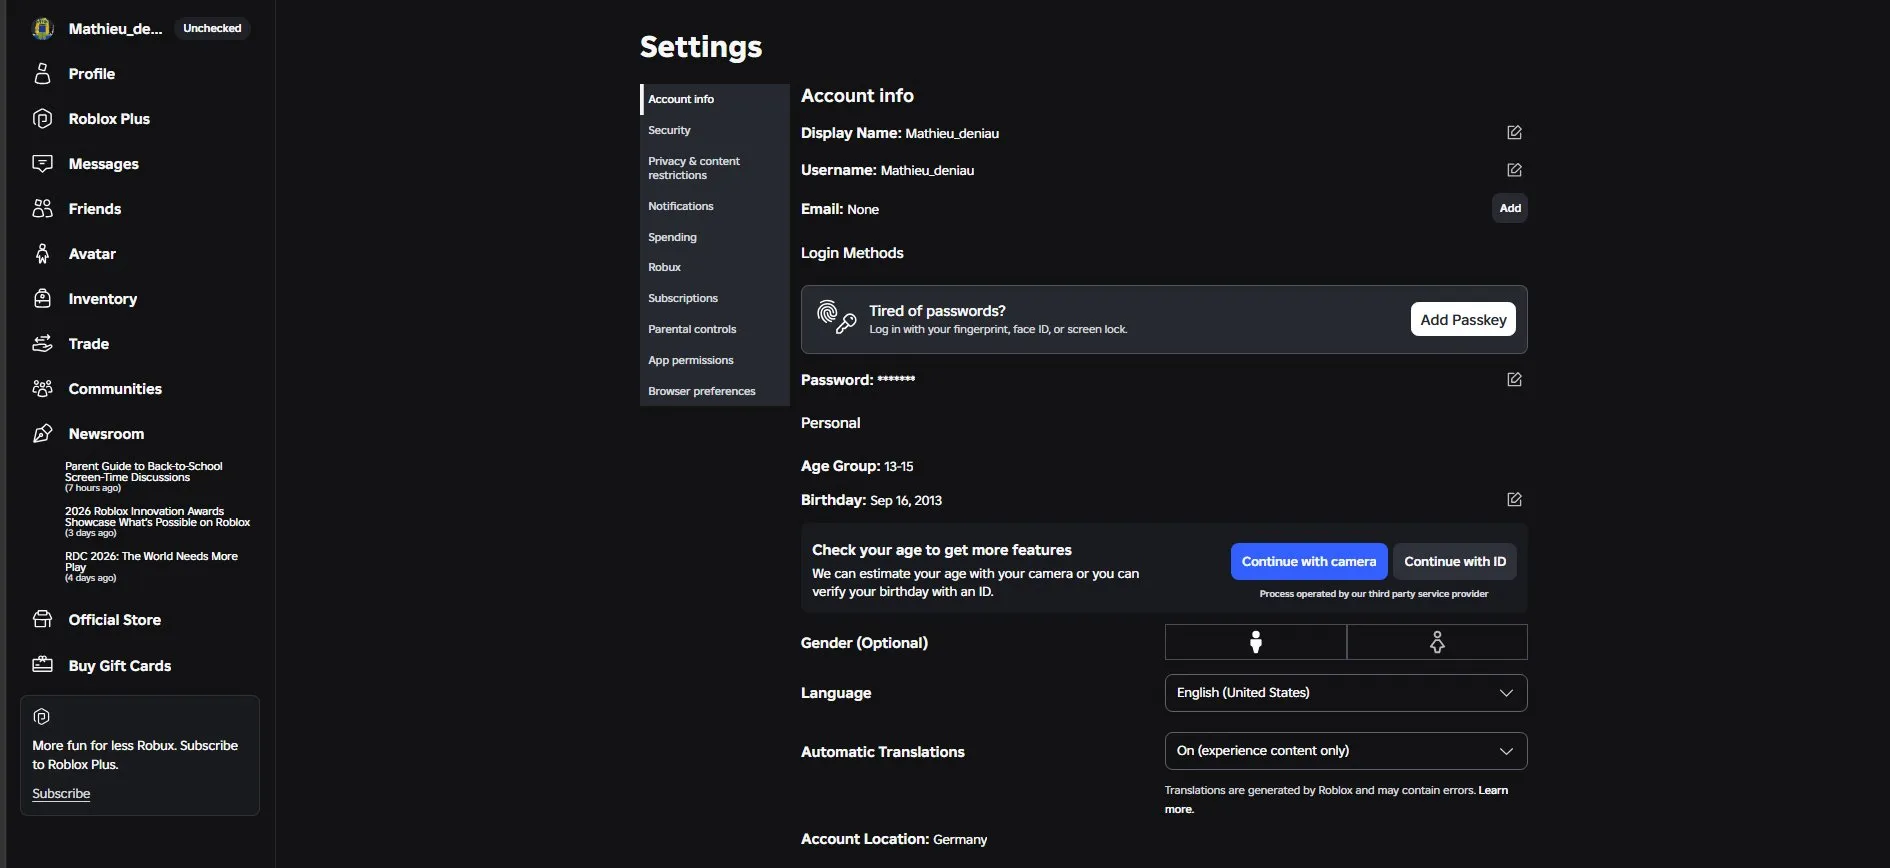Click the Inventory backpack icon
The image size is (1890, 868).
point(42,299)
